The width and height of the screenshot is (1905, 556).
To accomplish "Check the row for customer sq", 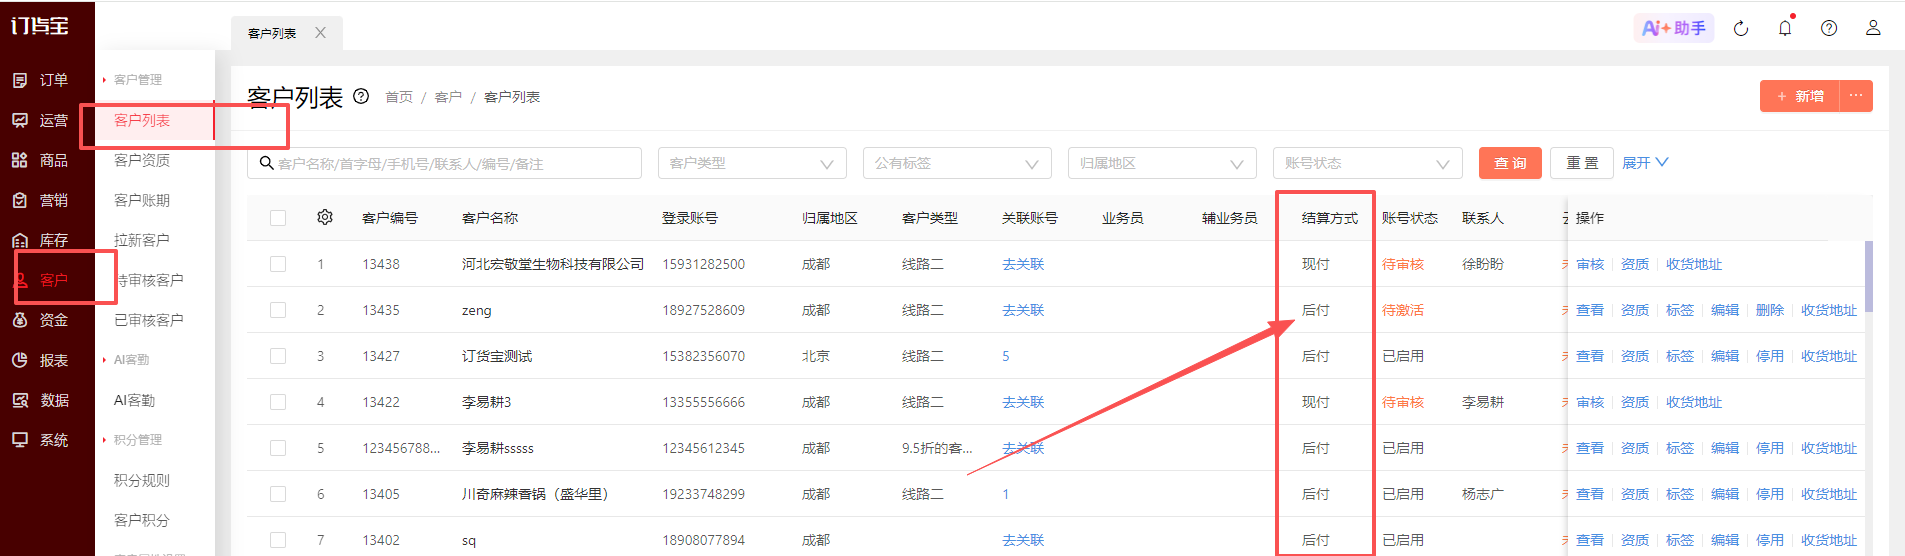I will pos(278,540).
